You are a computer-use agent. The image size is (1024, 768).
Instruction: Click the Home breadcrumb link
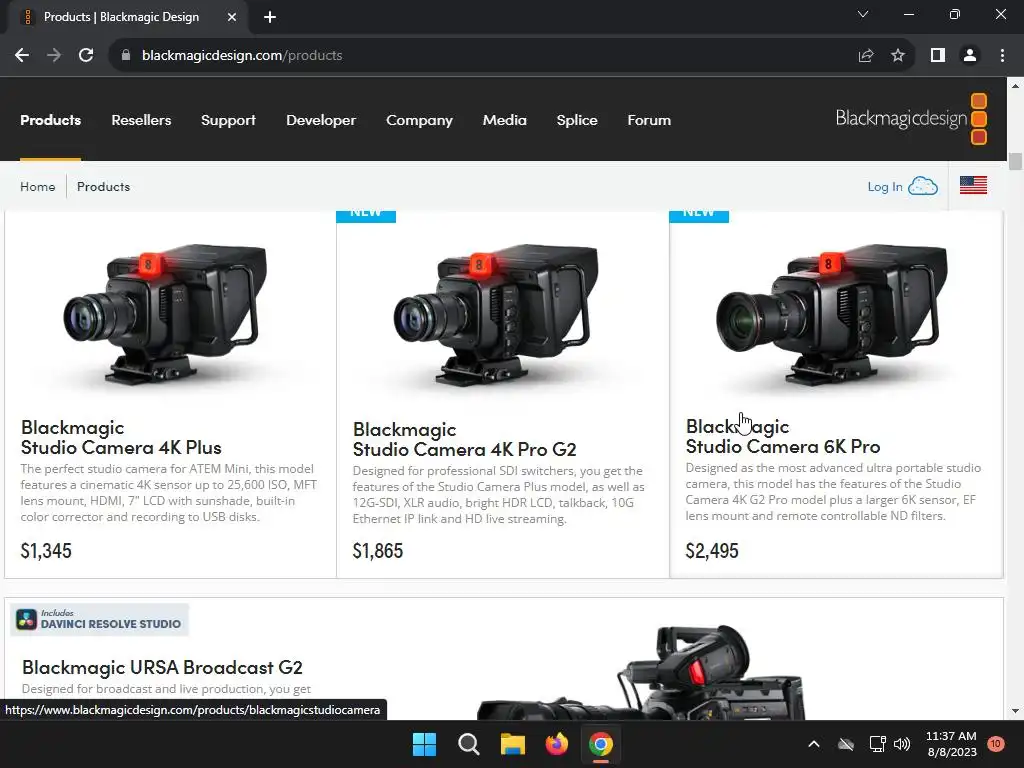[37, 187]
